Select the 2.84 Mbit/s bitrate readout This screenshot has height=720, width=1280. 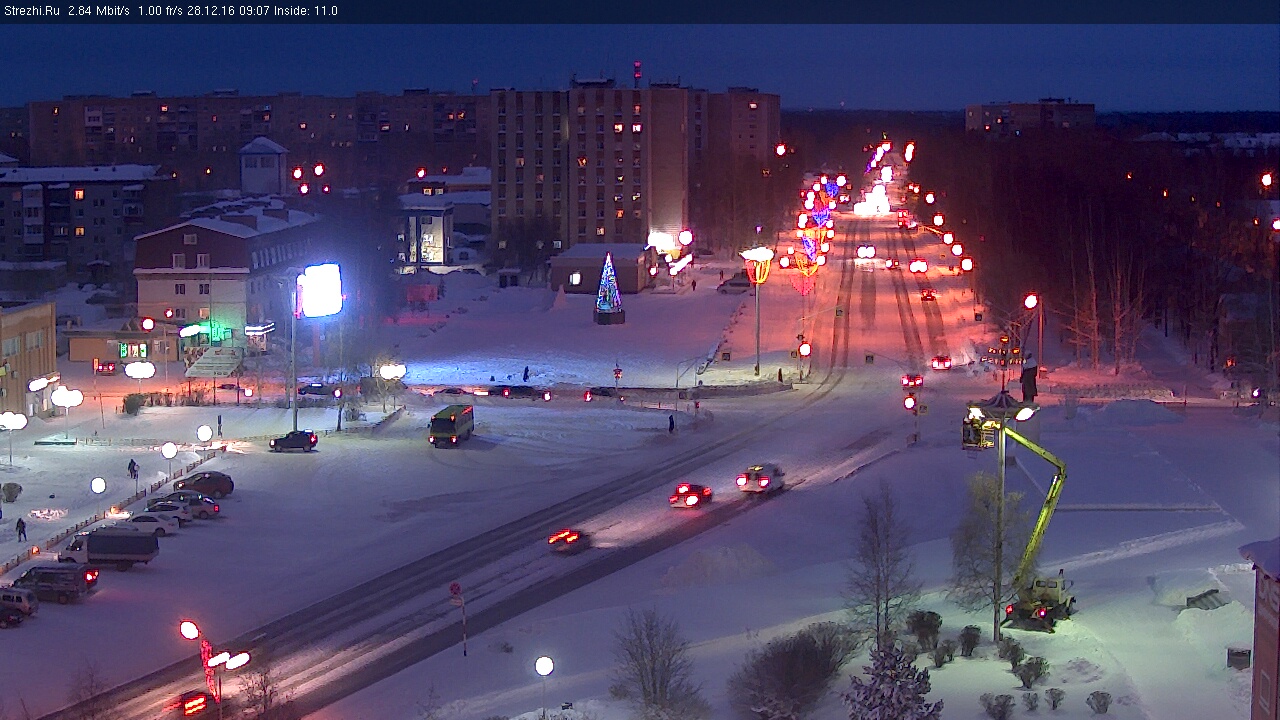coord(99,11)
